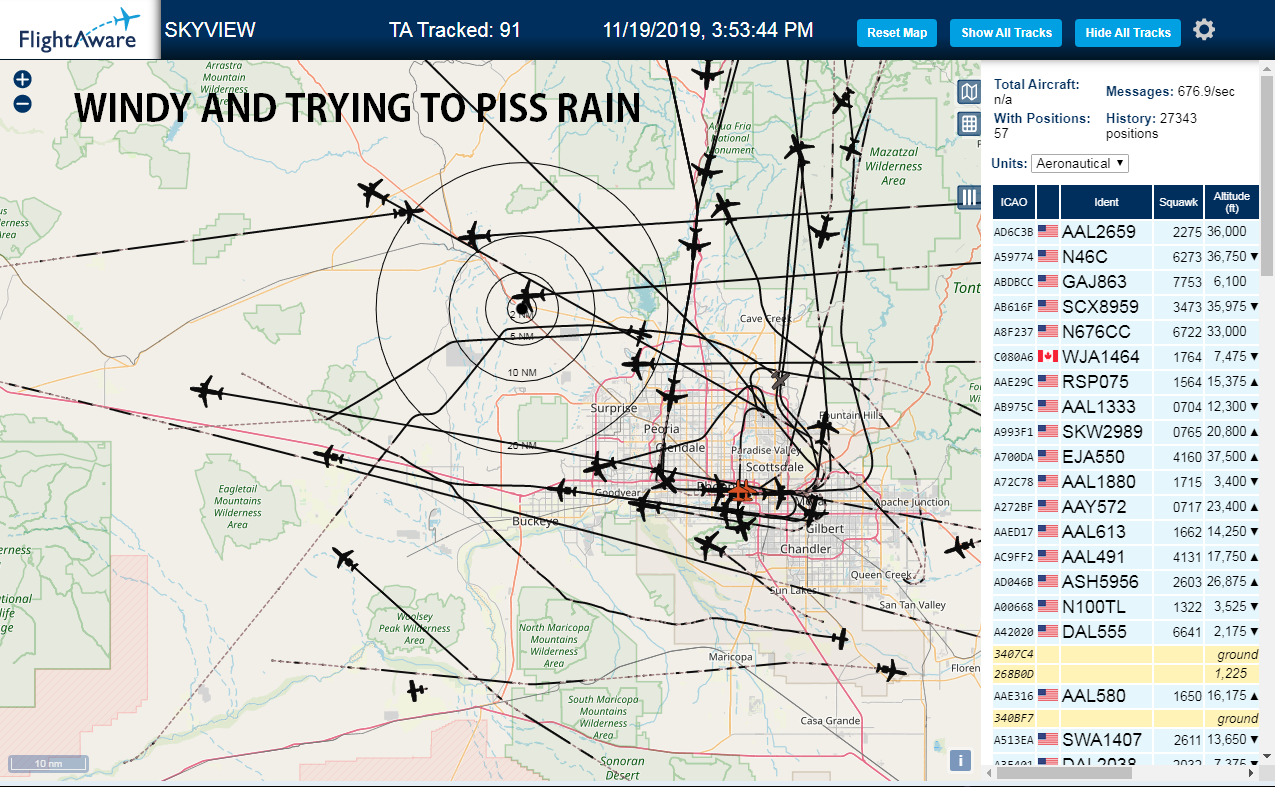Click the SKYVIEW title text
Image resolution: width=1275 pixels, height=787 pixels.
click(210, 30)
